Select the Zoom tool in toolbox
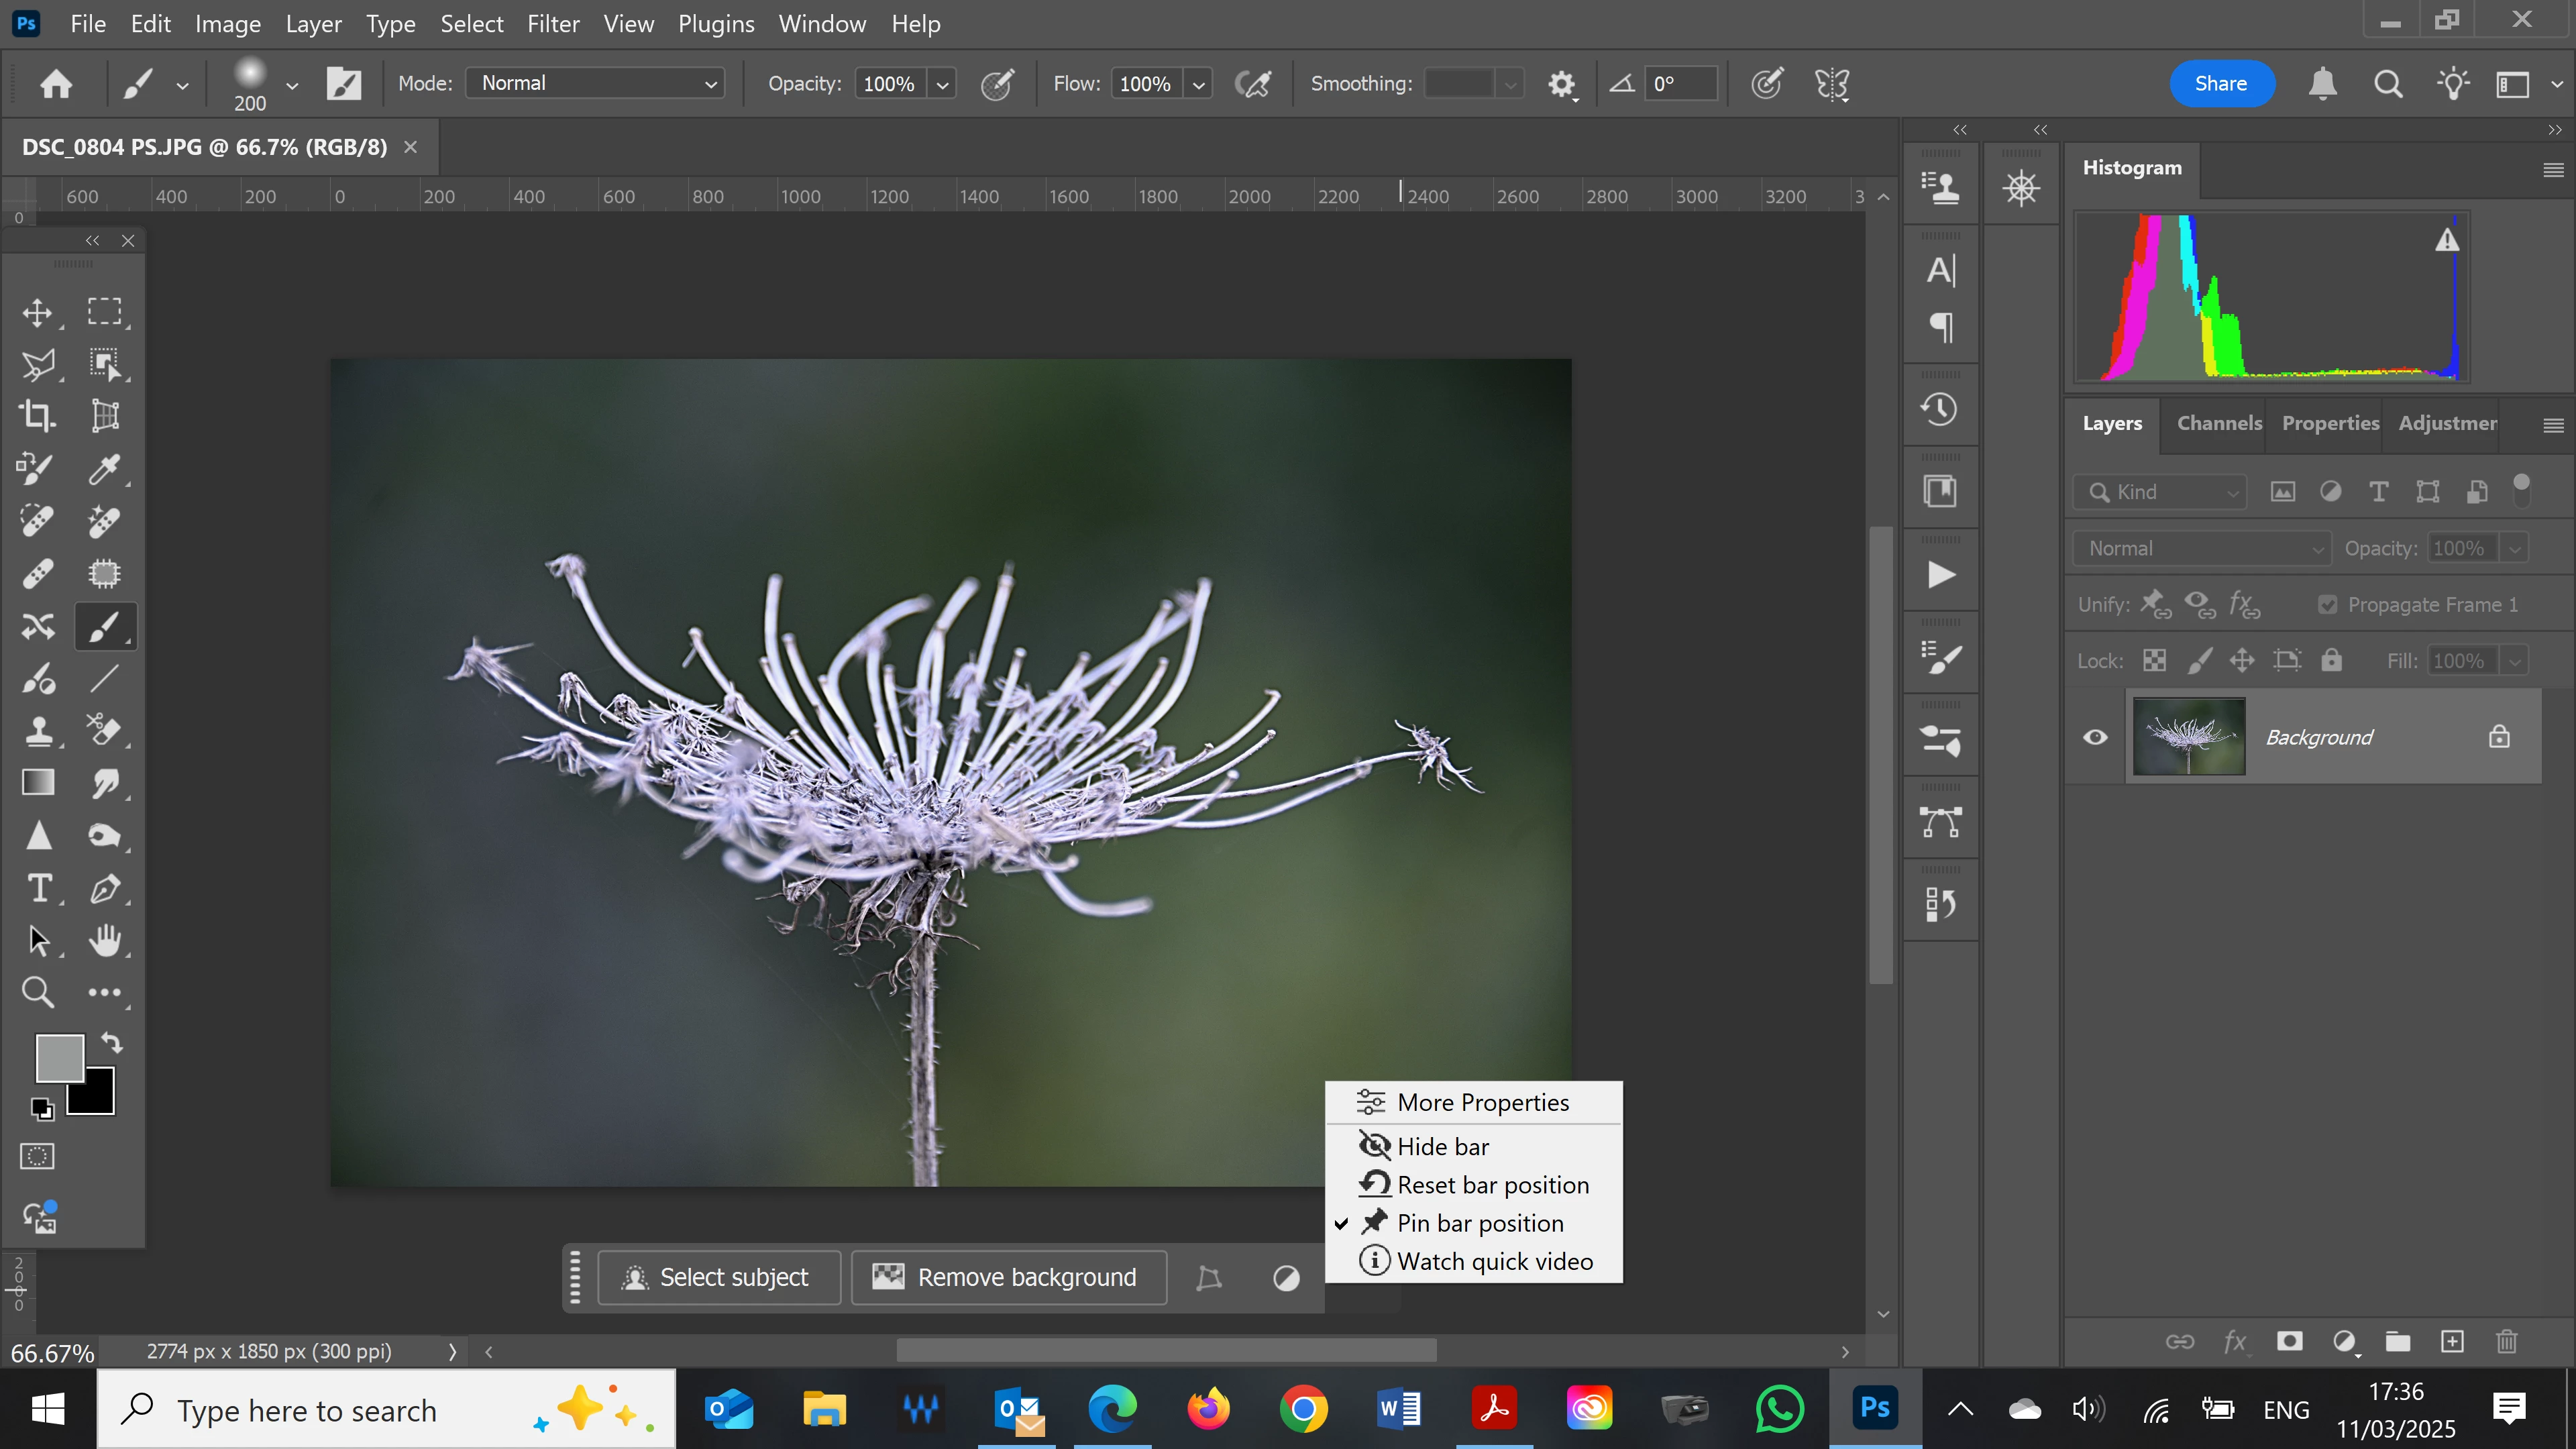 (x=38, y=992)
